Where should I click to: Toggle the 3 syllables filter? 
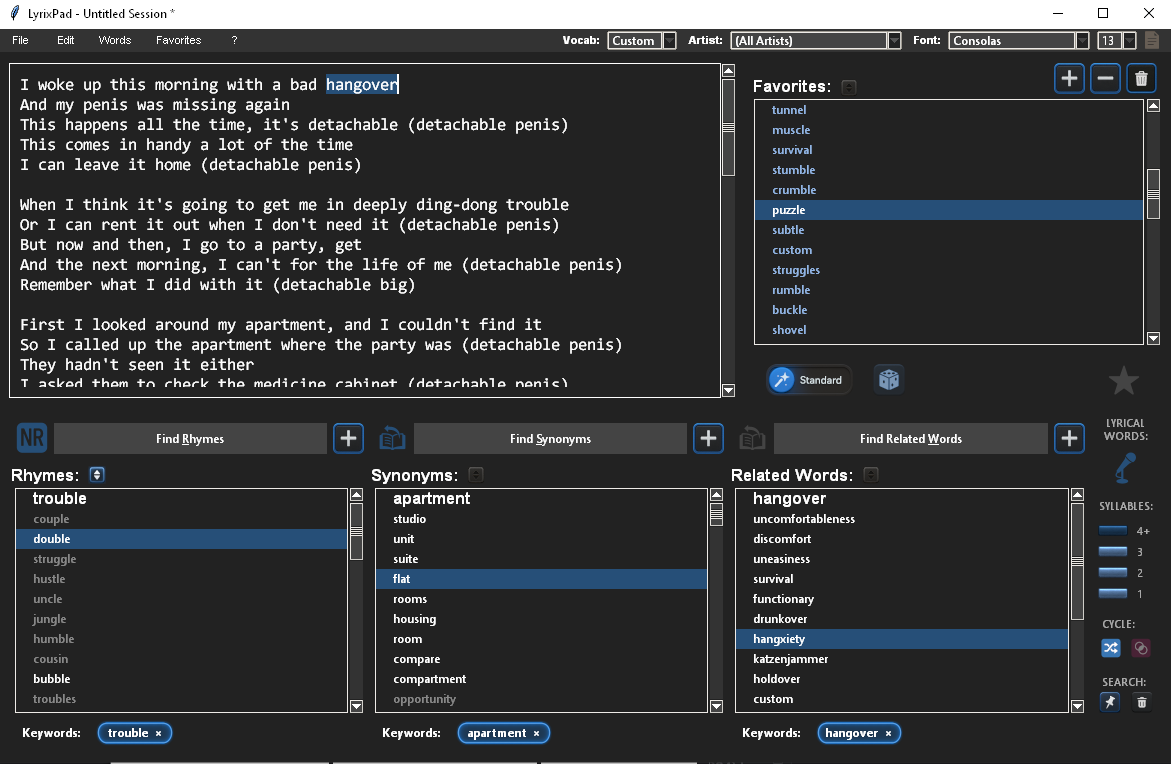[1113, 552]
